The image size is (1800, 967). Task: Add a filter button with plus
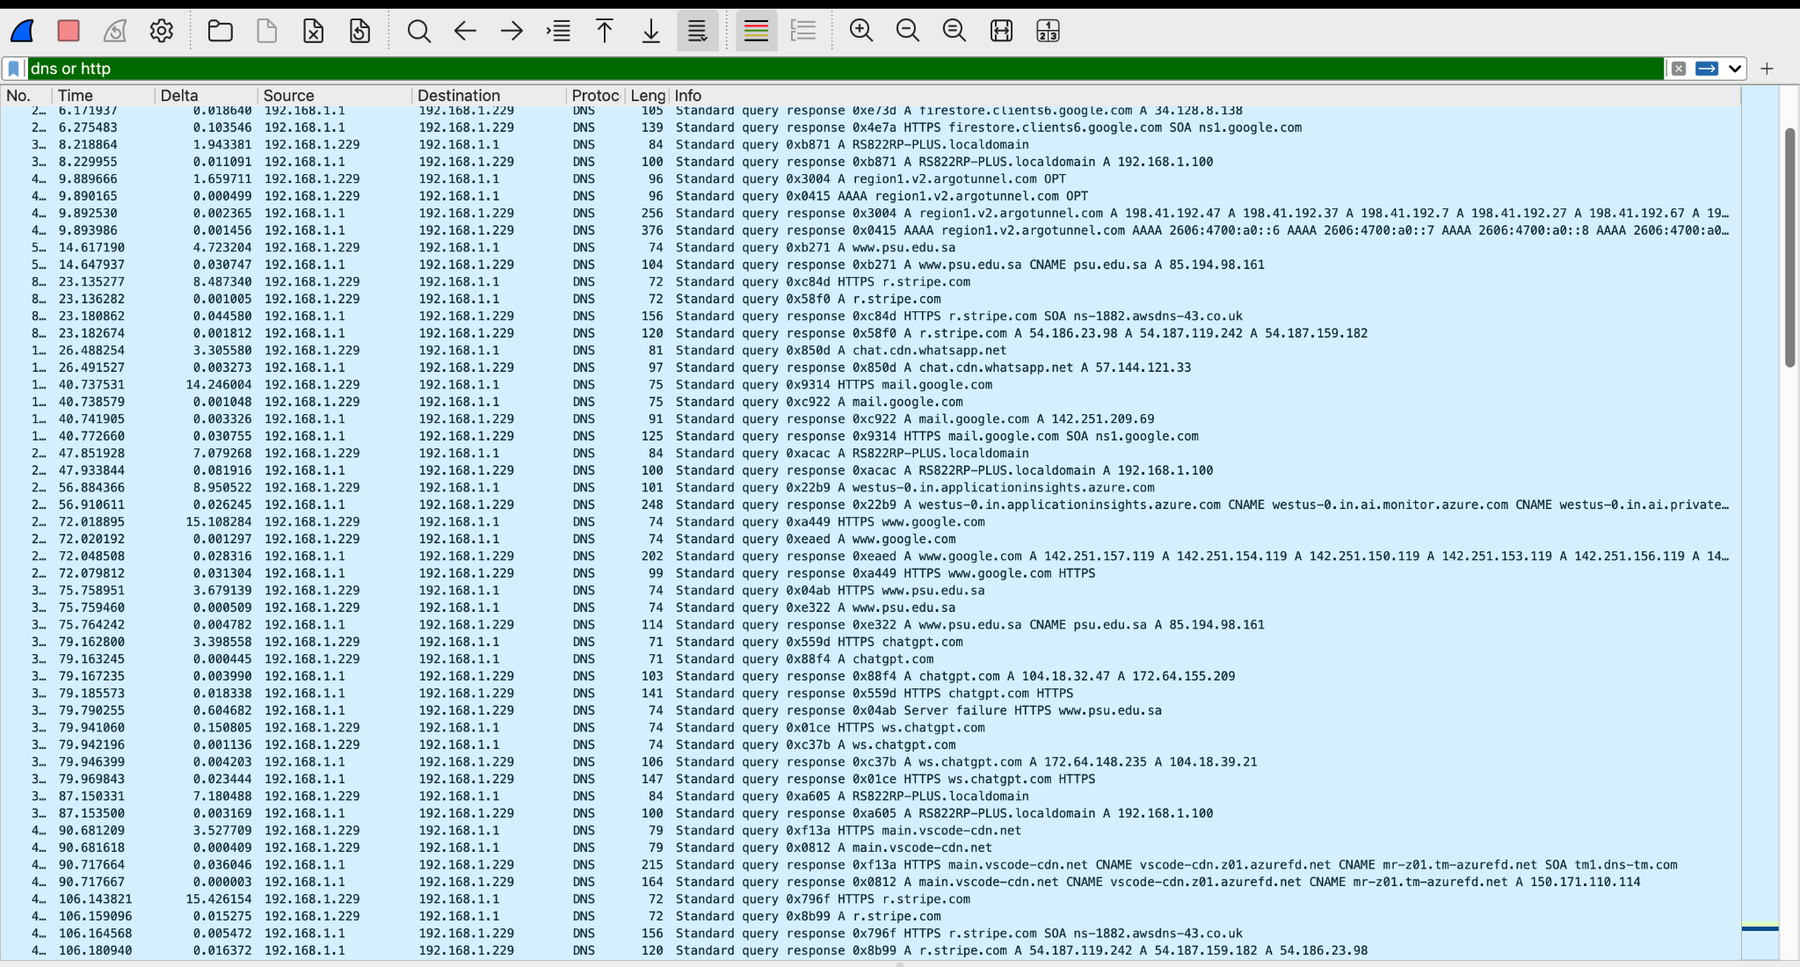point(1767,68)
